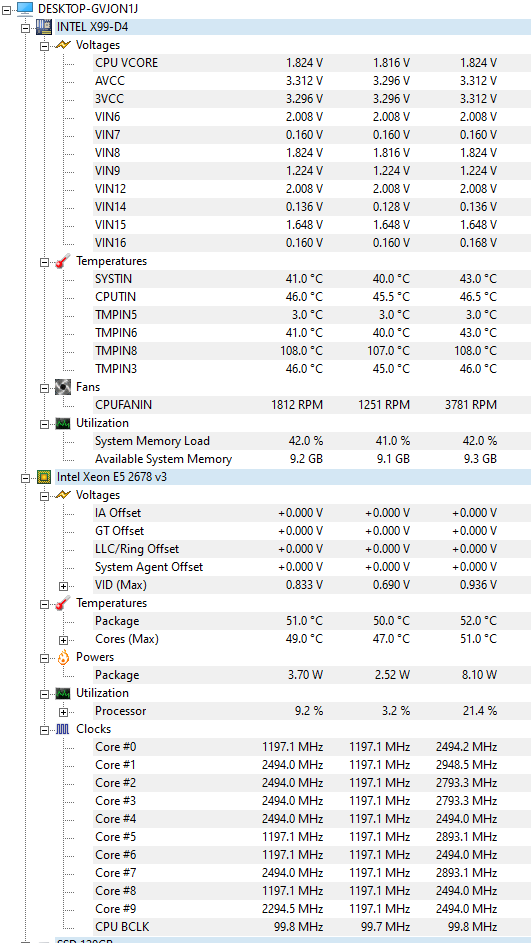Collapse the Powers section
Image resolution: width=531 pixels, height=943 pixels.
click(44, 657)
